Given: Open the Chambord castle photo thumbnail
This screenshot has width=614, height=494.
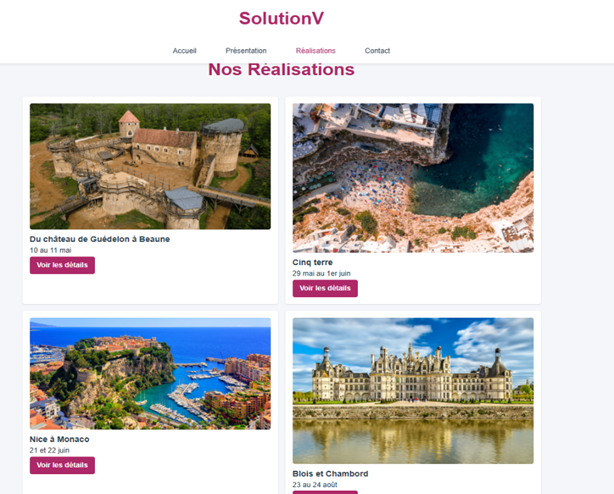Looking at the screenshot, I should tap(413, 391).
